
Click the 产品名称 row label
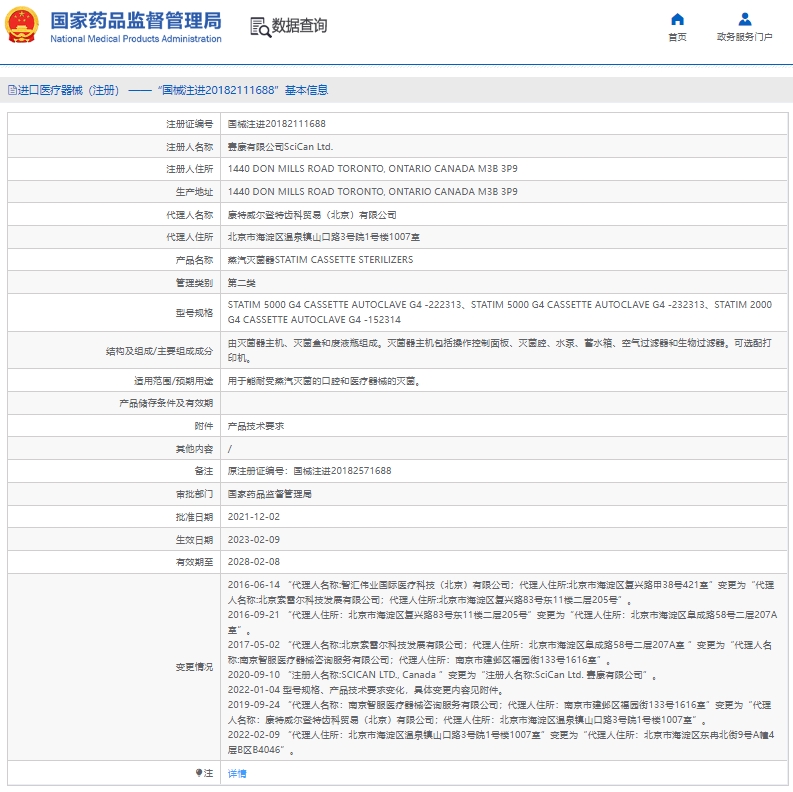click(194, 260)
